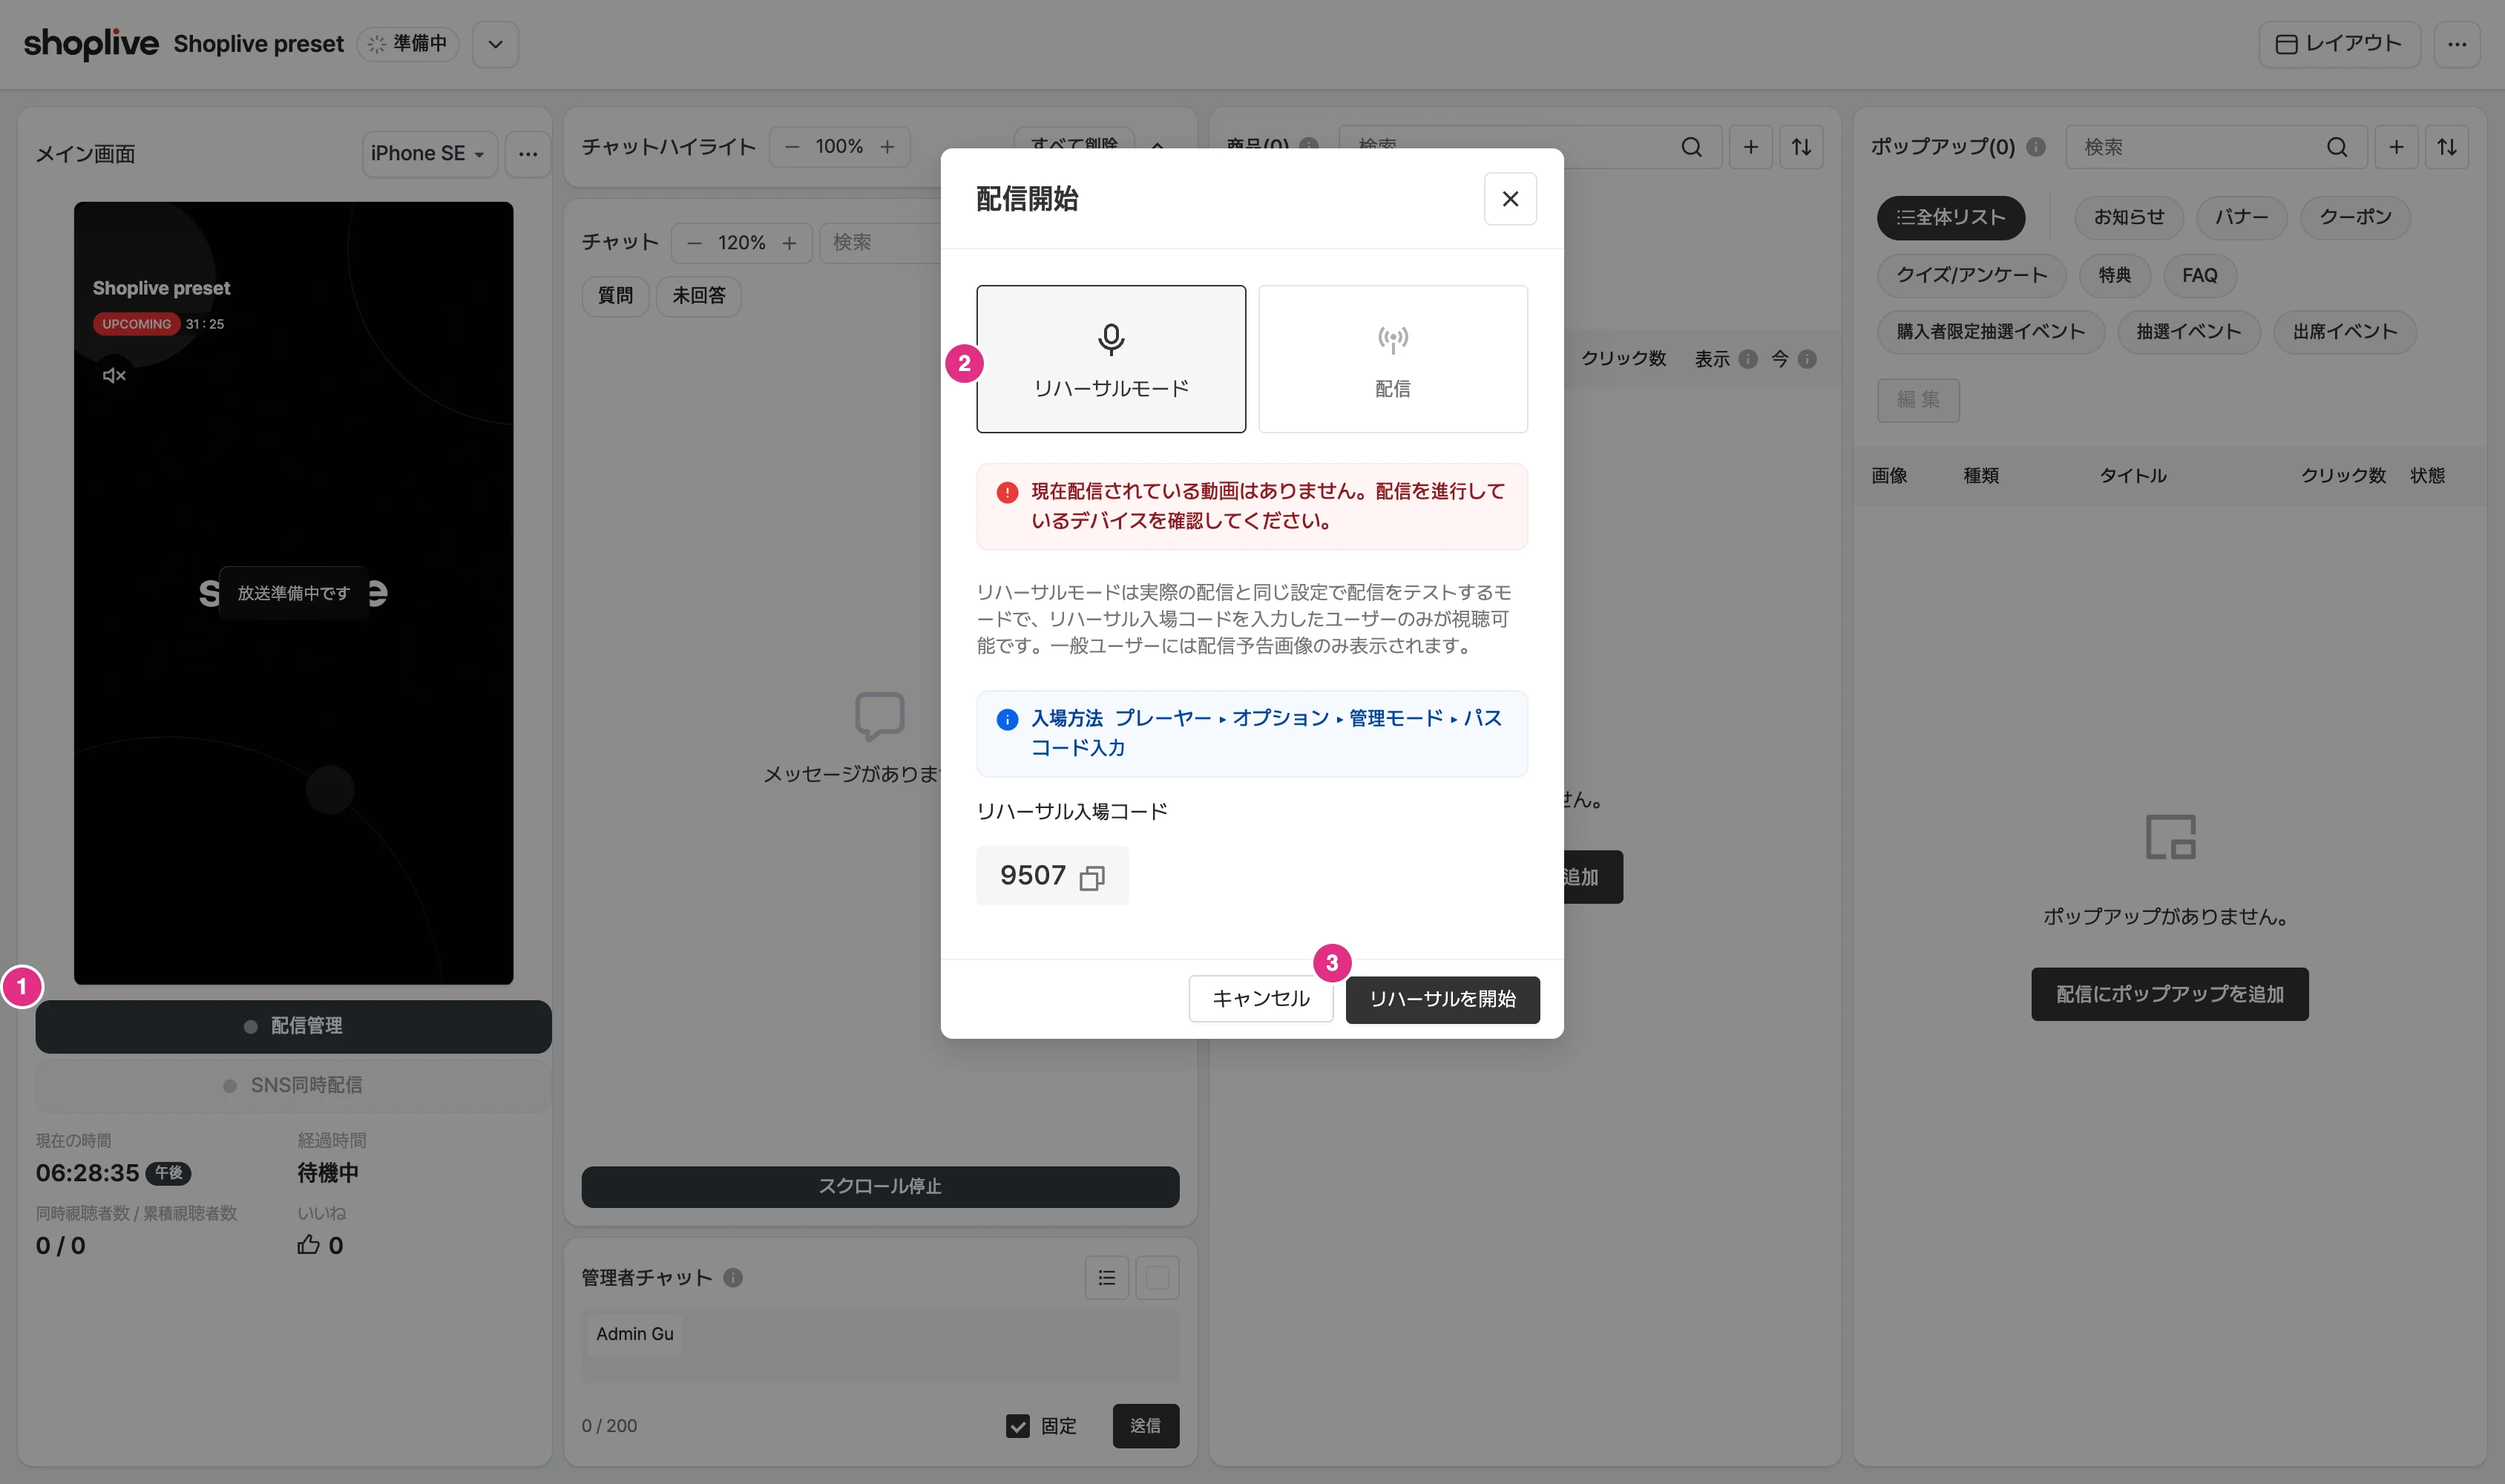Select the 未回答 chat filter
The width and height of the screenshot is (2505, 1484).
698,295
